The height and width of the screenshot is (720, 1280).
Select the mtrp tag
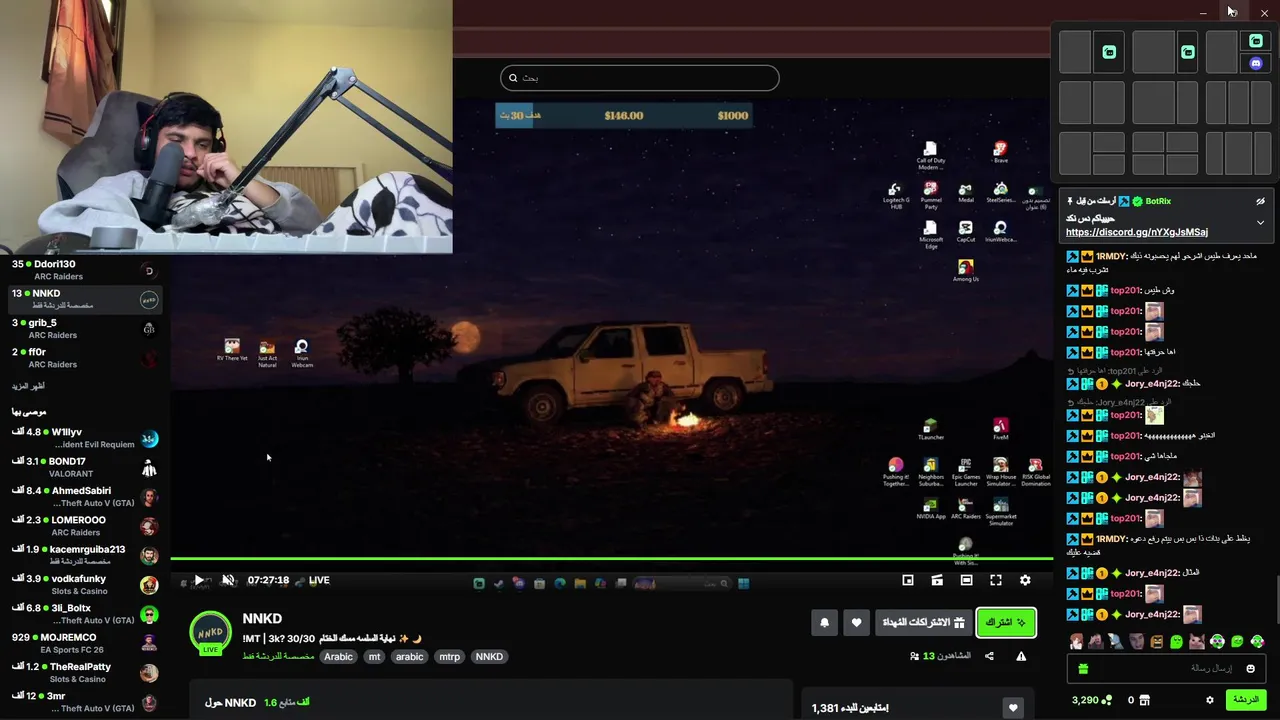click(450, 657)
